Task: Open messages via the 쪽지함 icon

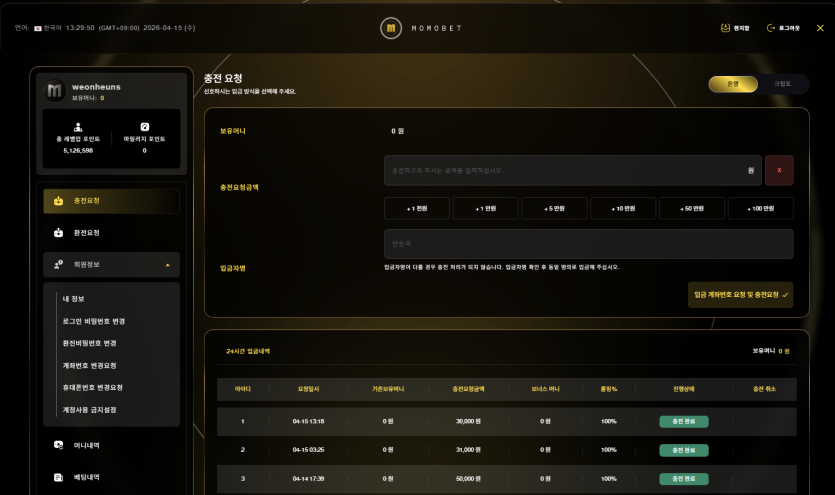Action: click(725, 28)
